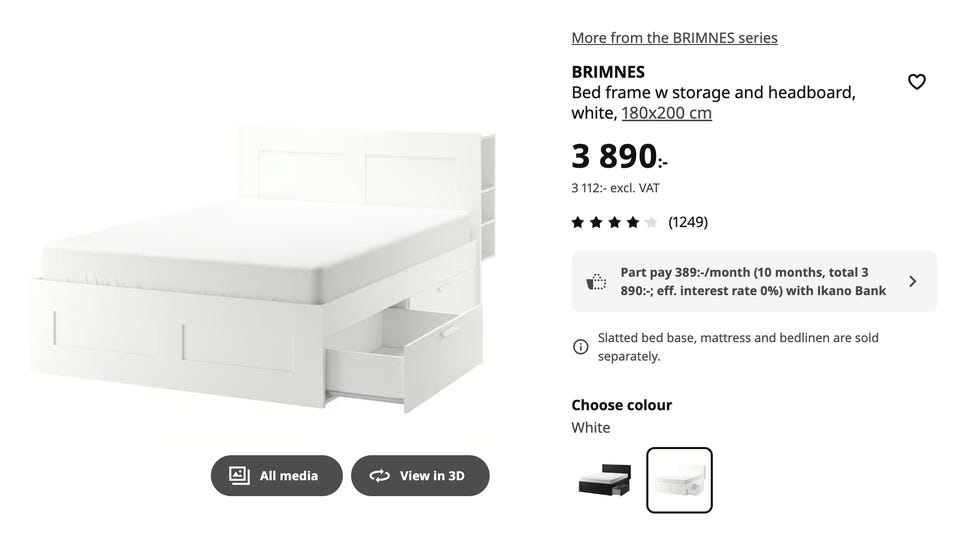Click the star rating icons
Viewport: 960px width, 535px height.
614,222
